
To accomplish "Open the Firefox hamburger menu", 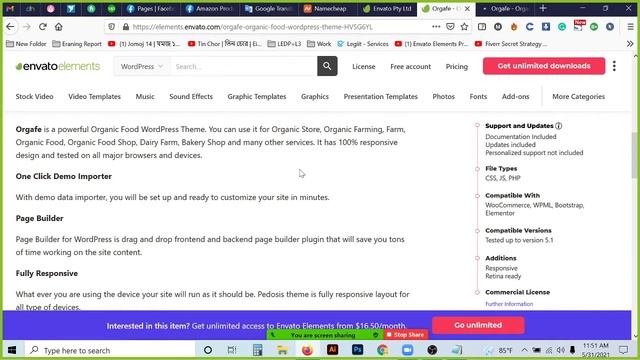I will 631,27.
